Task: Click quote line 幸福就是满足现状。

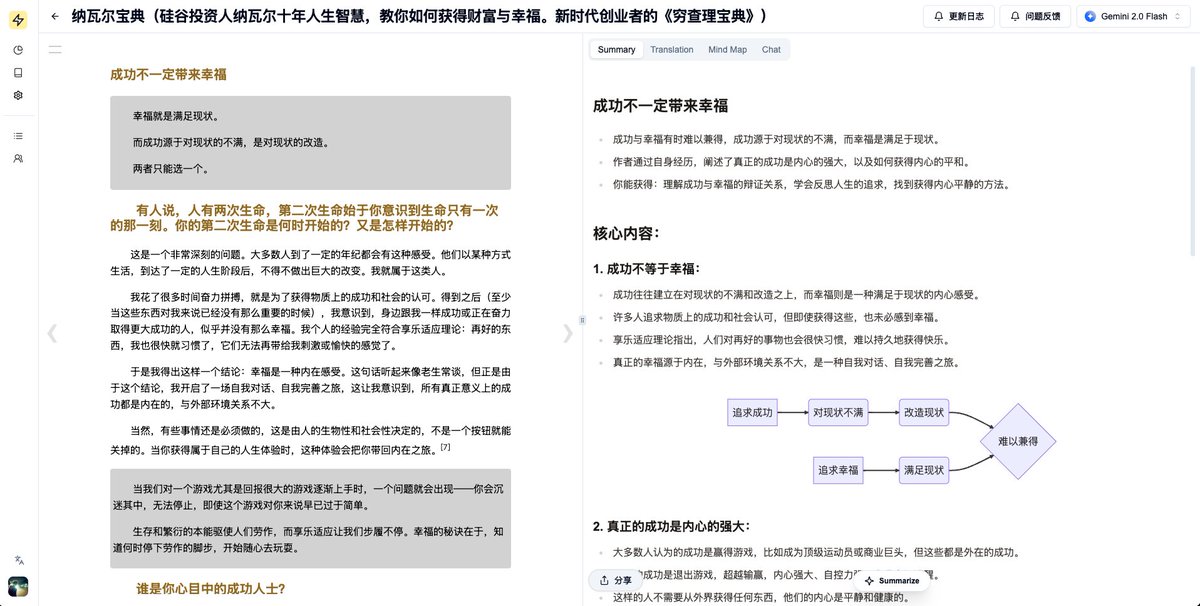Action: [x=176, y=116]
